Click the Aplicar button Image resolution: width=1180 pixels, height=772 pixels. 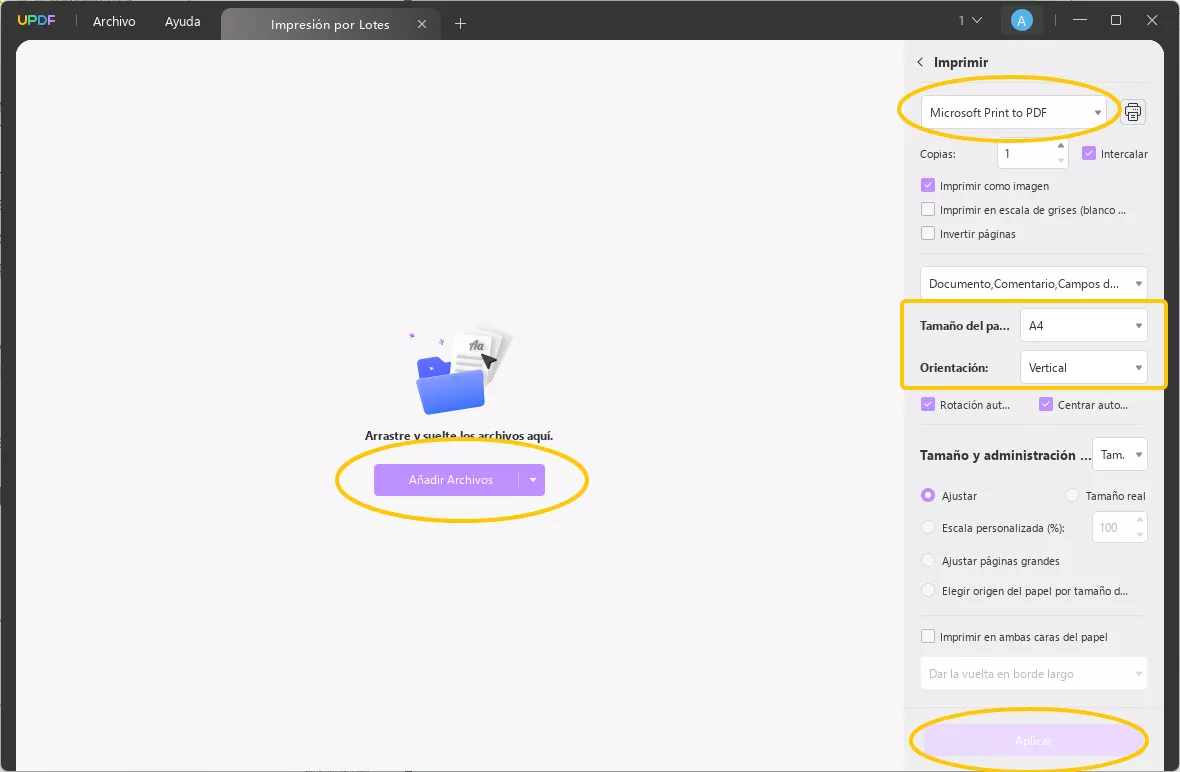point(1034,741)
